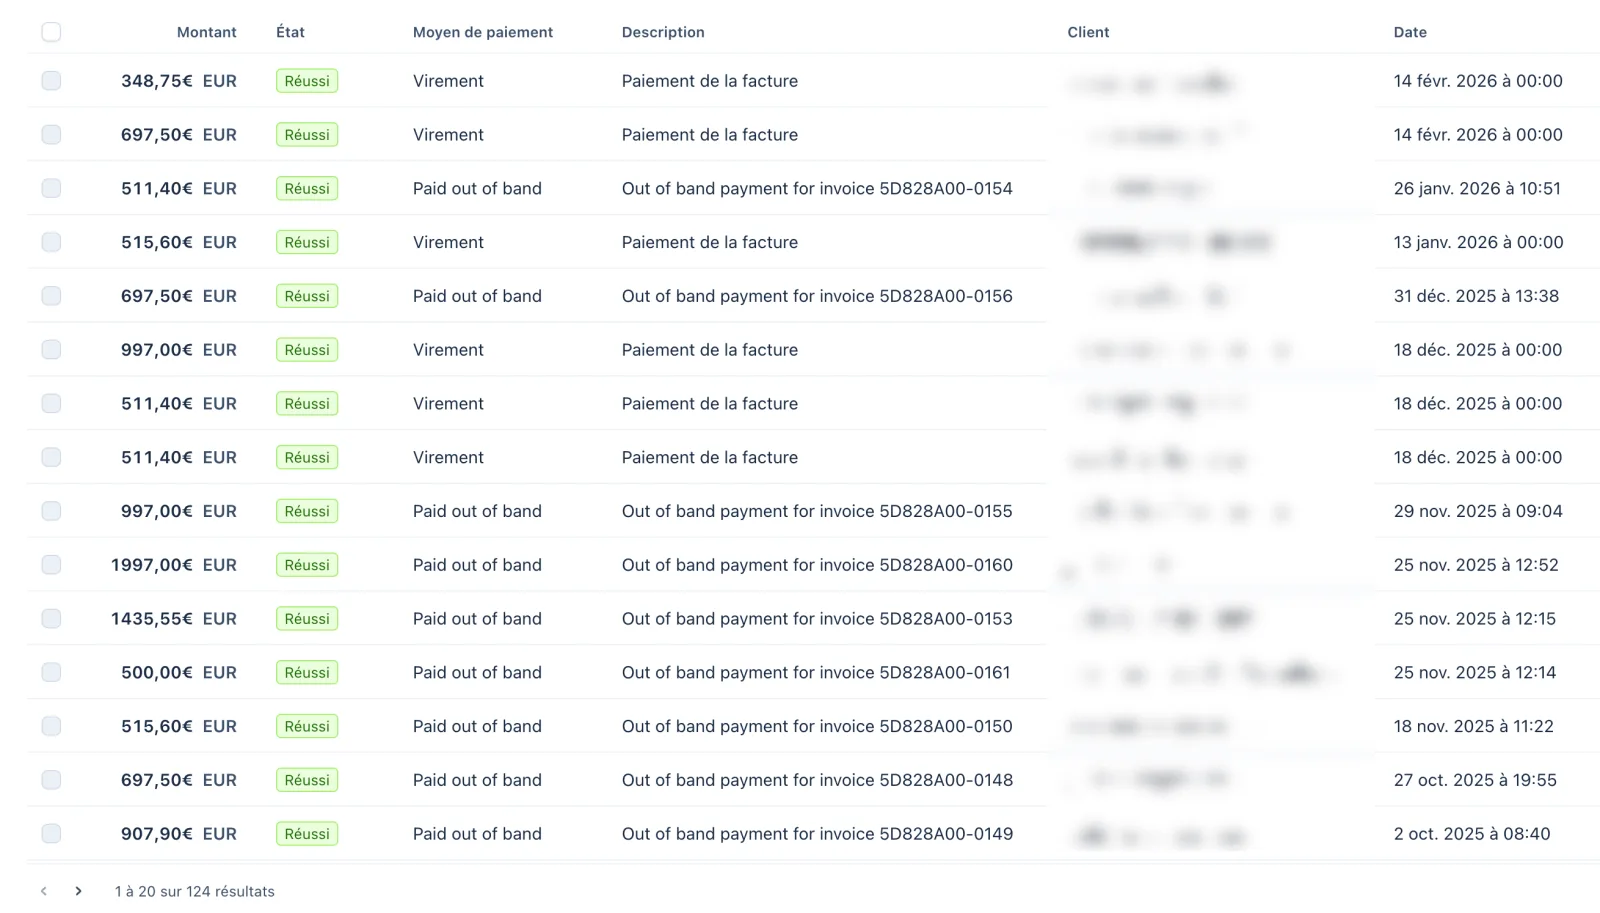This screenshot has width=1600, height=913.
Task: Go to previous page of results
Action: pos(44,891)
